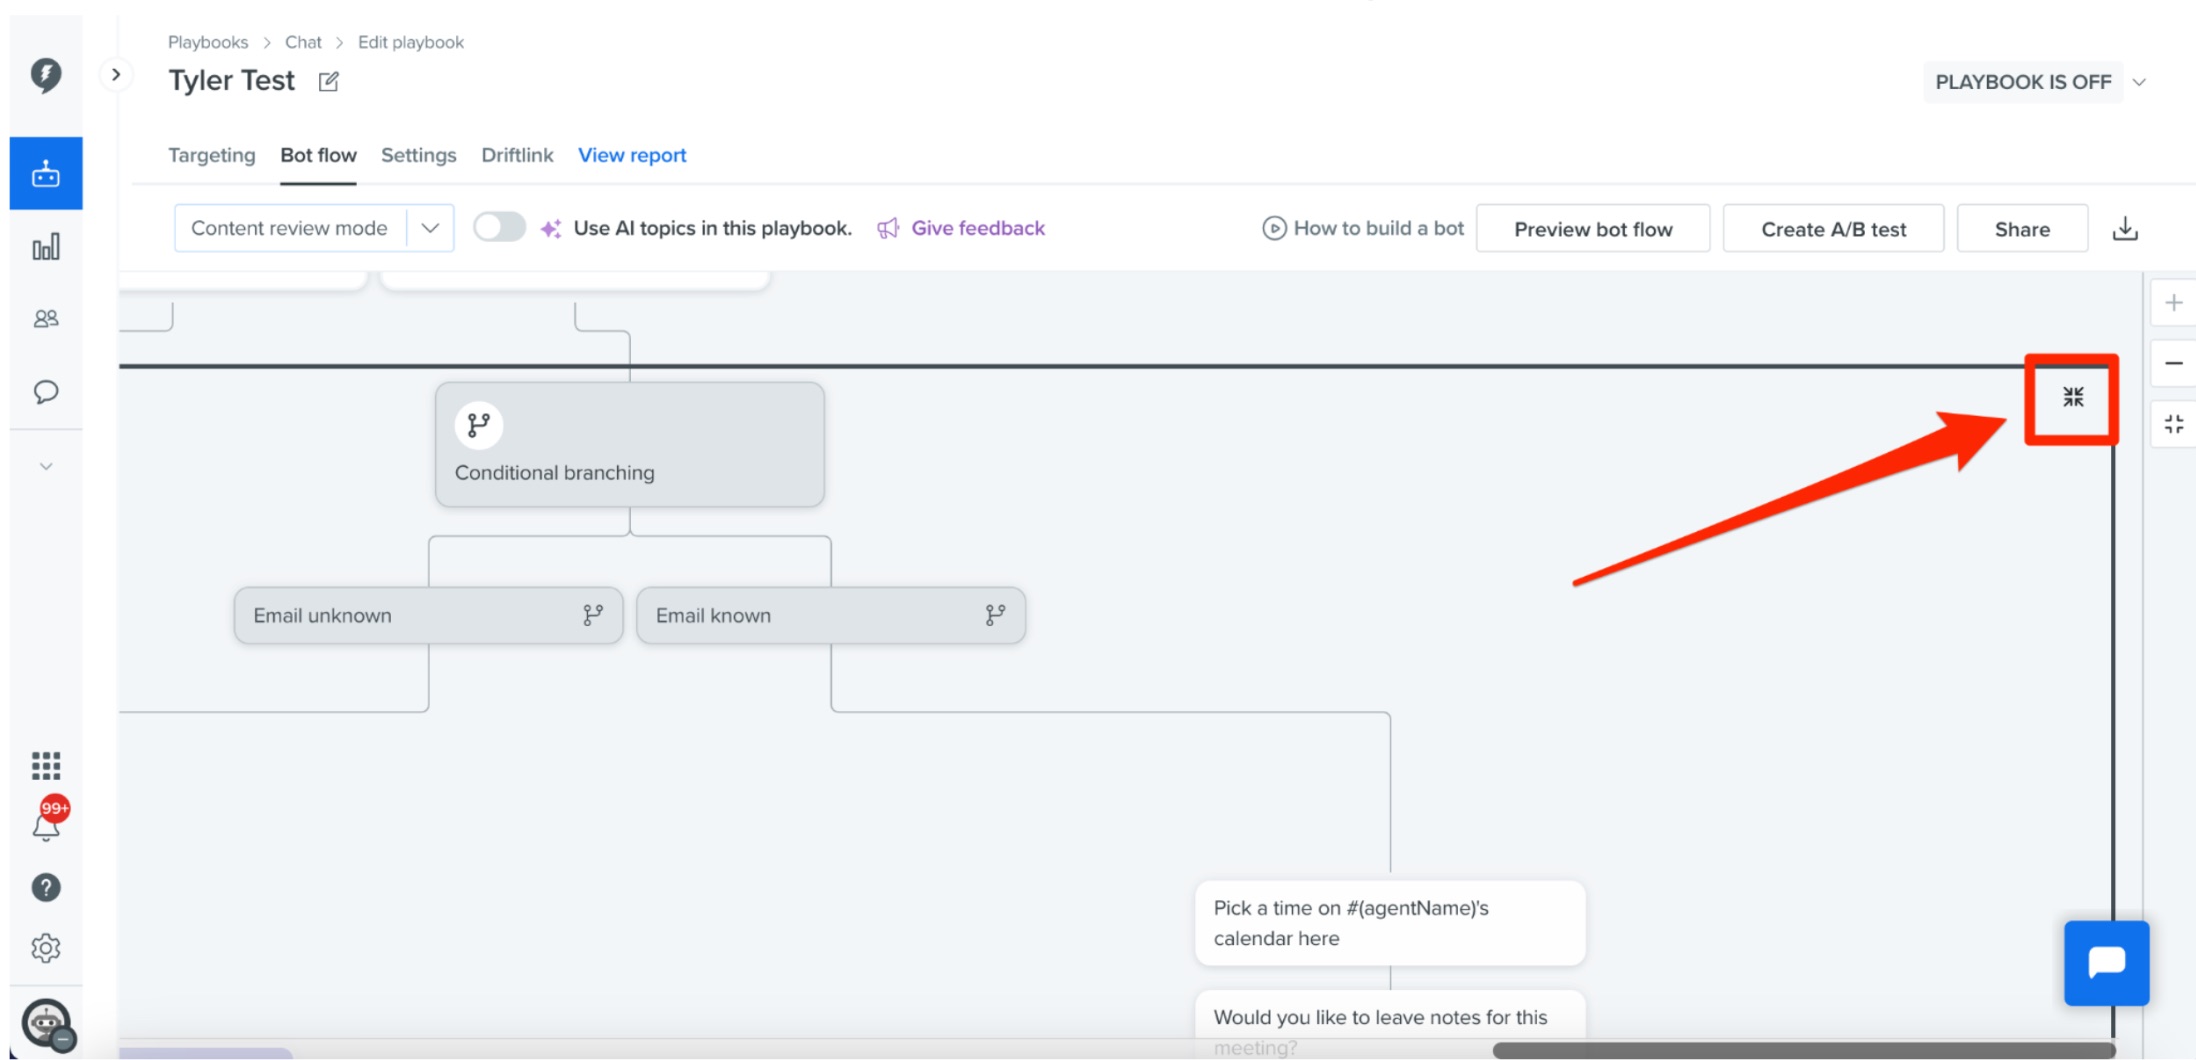2196x1060 pixels.
Task: Open the Conversations chat bubble icon
Action: tap(46, 392)
